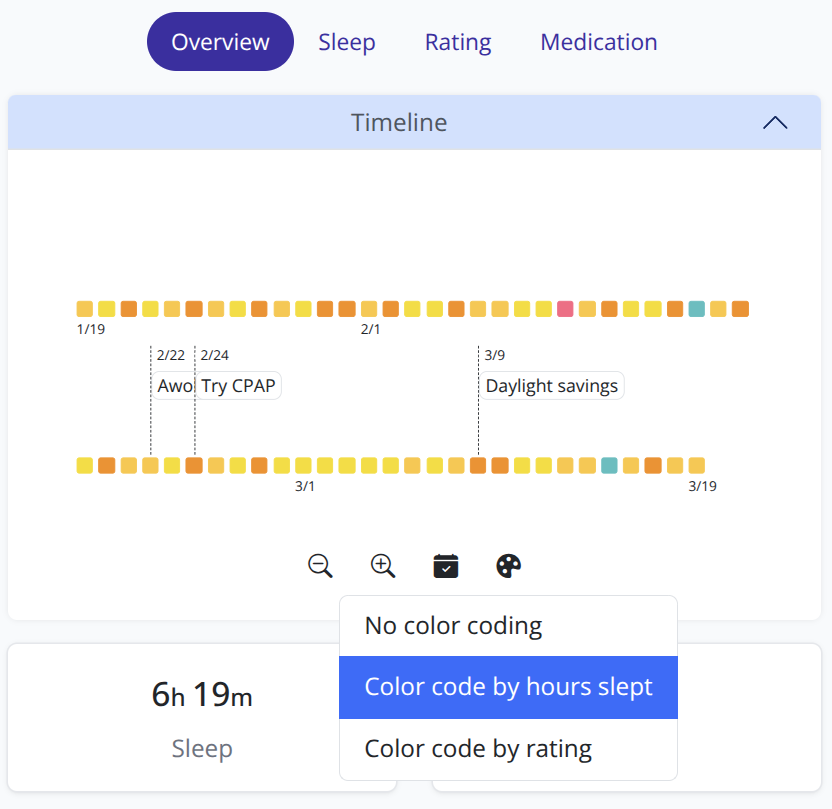Screen dimensions: 832x809
Task: Collapse the Timeline panel chevron
Action: tap(775, 123)
